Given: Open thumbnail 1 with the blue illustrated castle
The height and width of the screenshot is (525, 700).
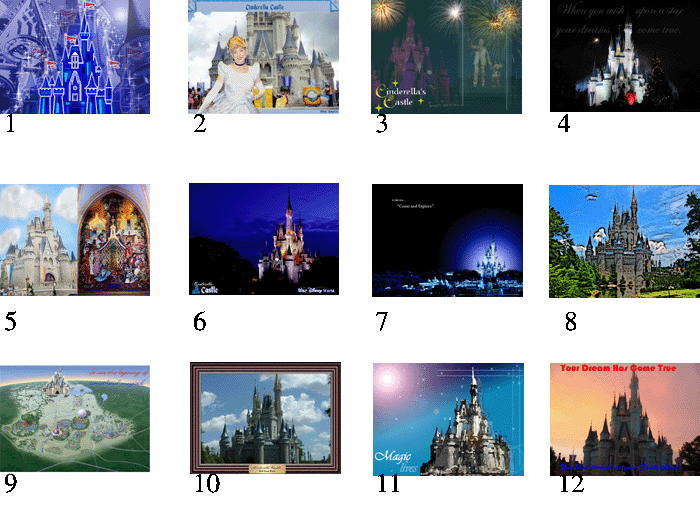Looking at the screenshot, I should pyautogui.click(x=75, y=57).
